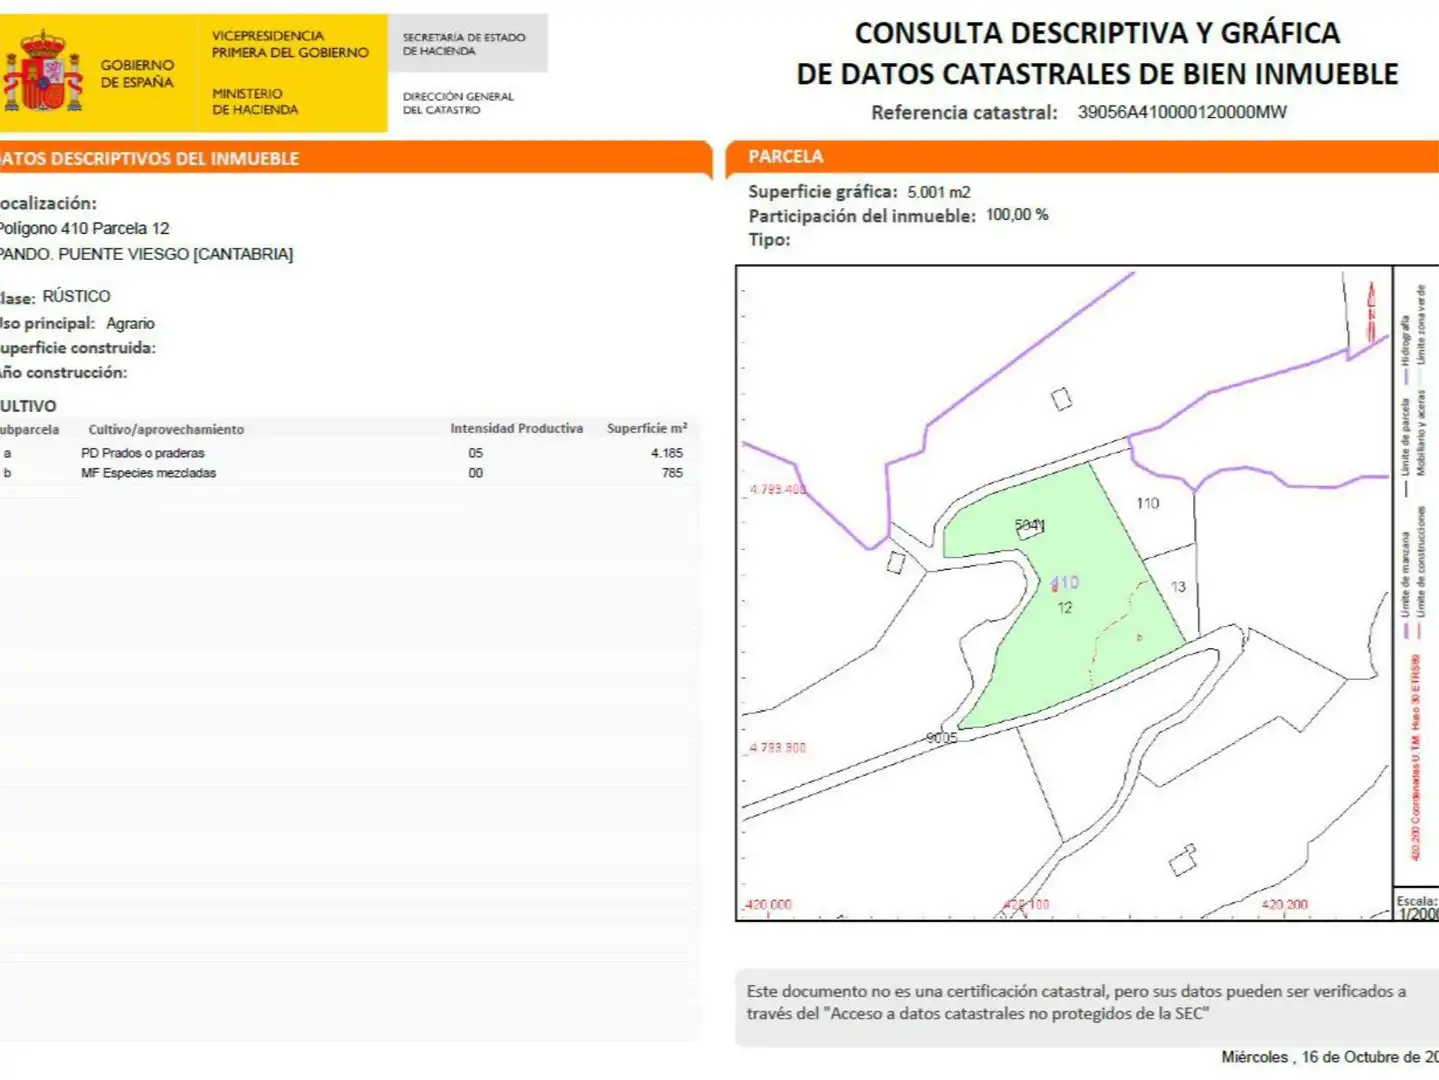1439x1080 pixels.
Task: Click the Spanish coat of arms emblem
Action: [x=43, y=72]
